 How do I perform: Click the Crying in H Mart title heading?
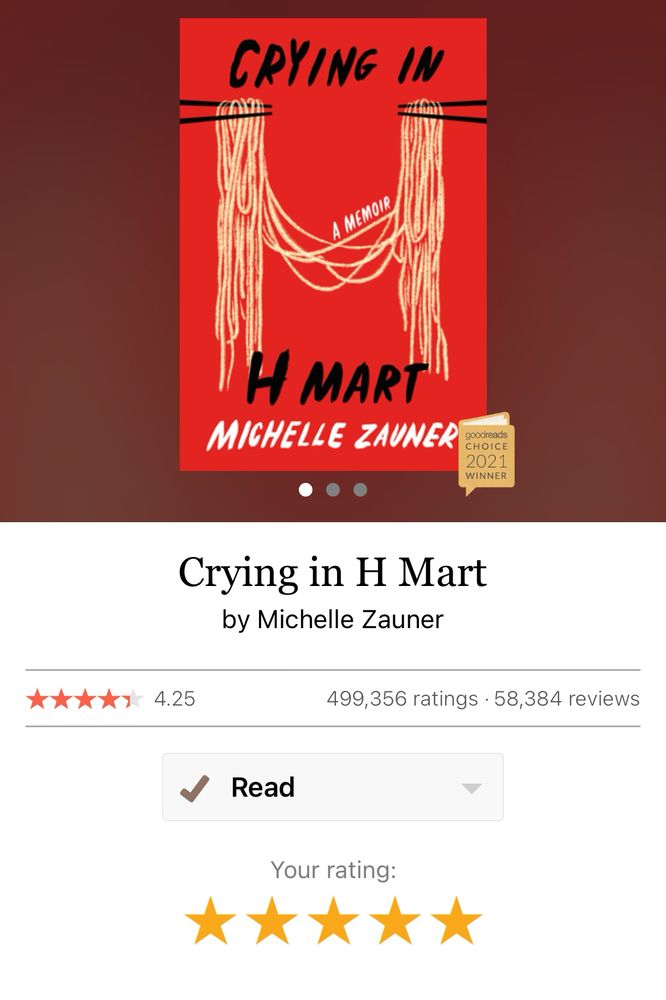333,572
